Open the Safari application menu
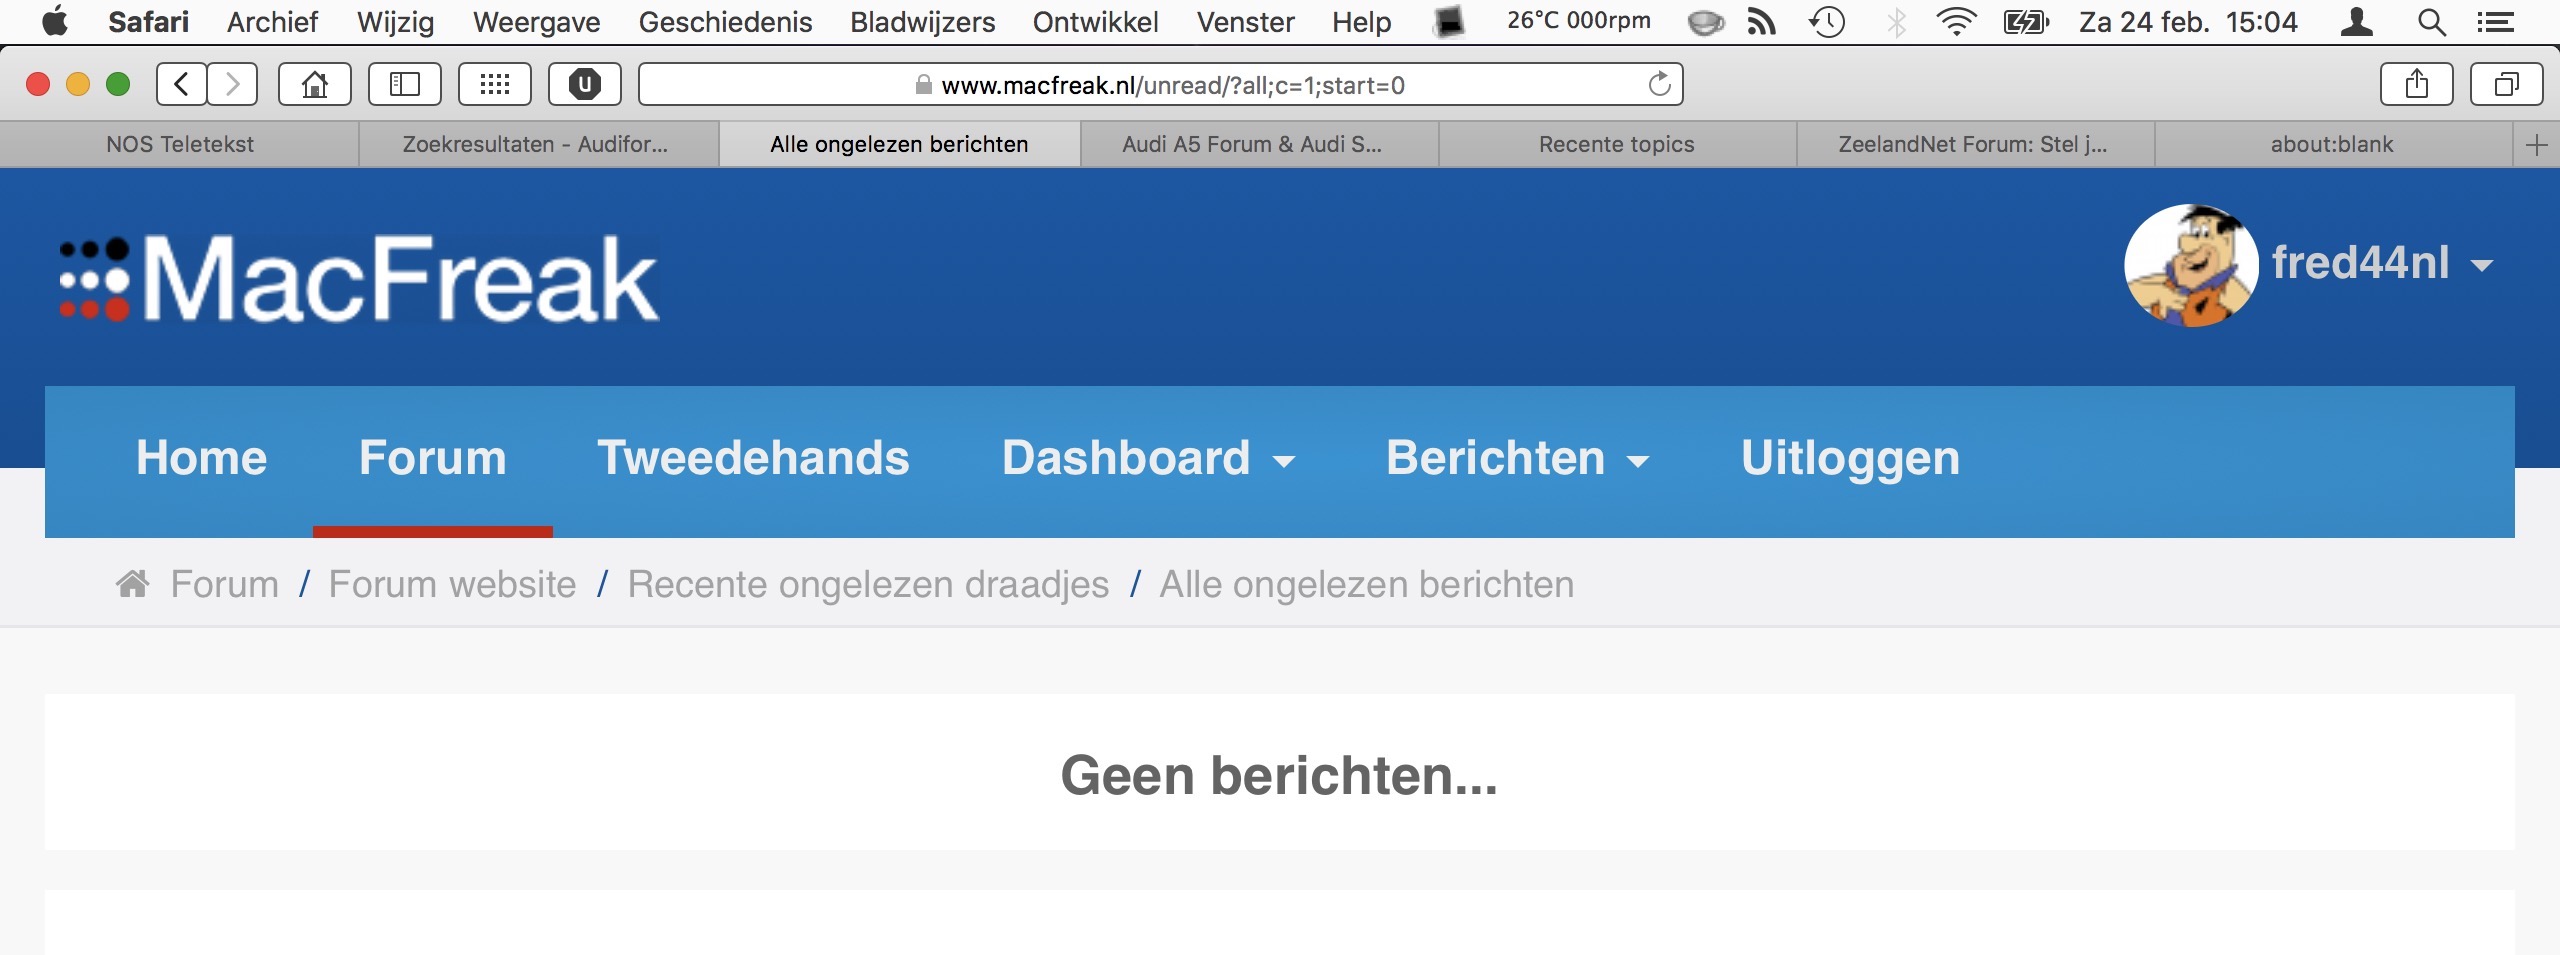Image resolution: width=2560 pixels, height=955 pixels. pos(148,22)
